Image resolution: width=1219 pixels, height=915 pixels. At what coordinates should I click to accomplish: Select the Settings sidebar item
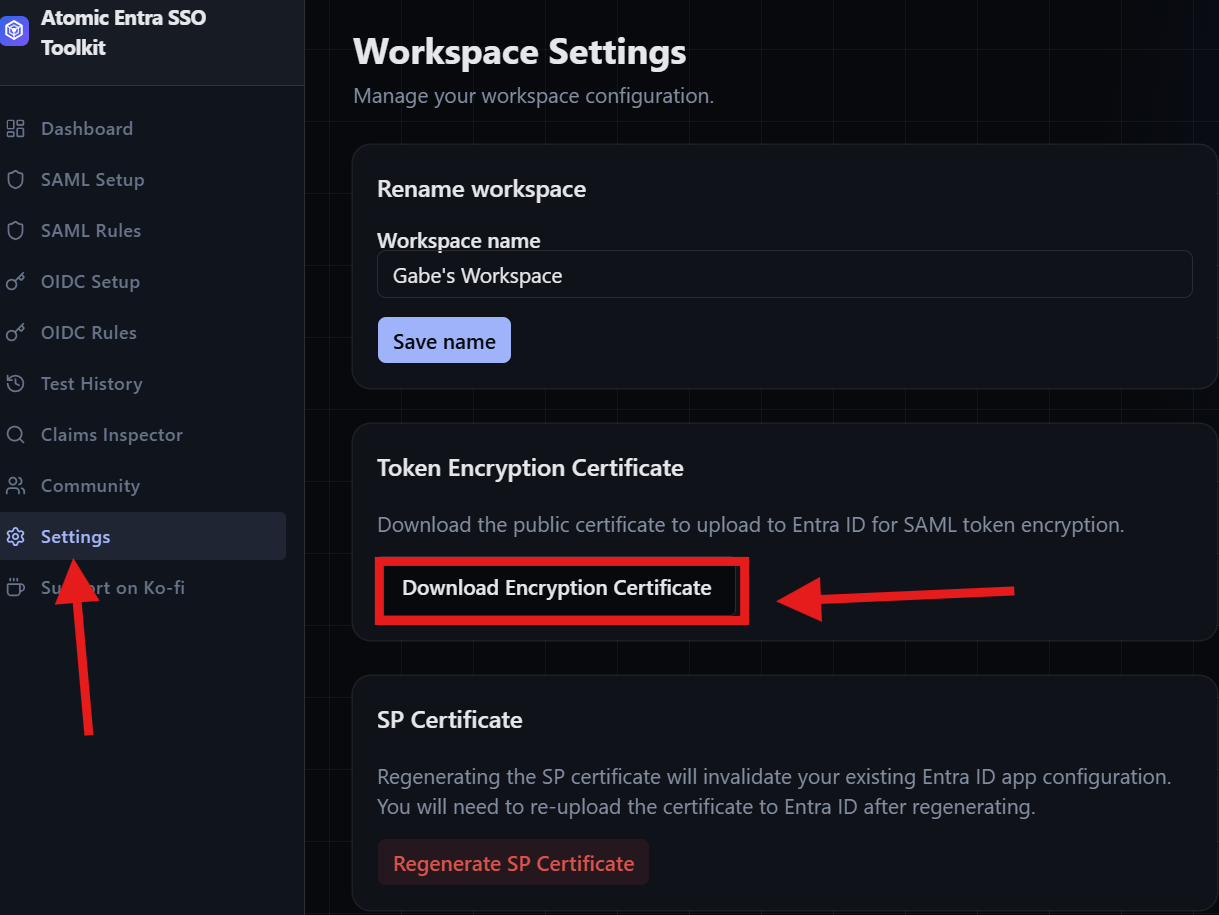click(x=143, y=537)
